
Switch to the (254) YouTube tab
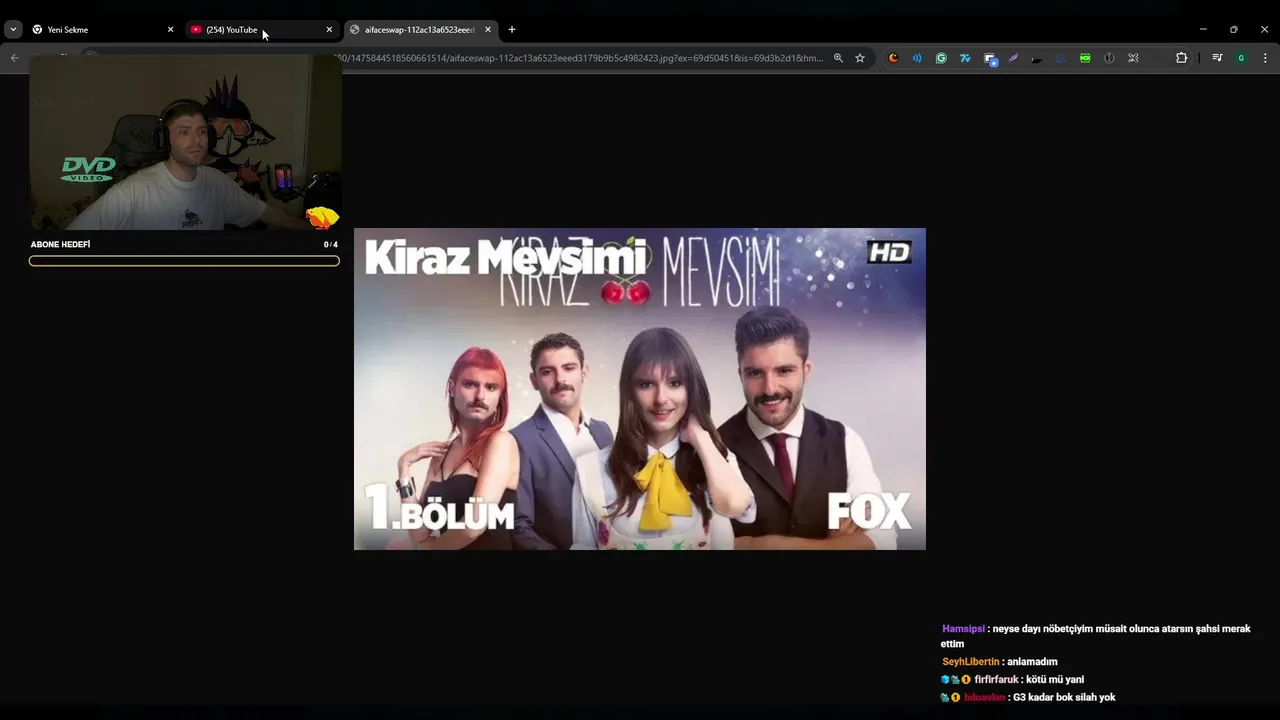point(261,30)
